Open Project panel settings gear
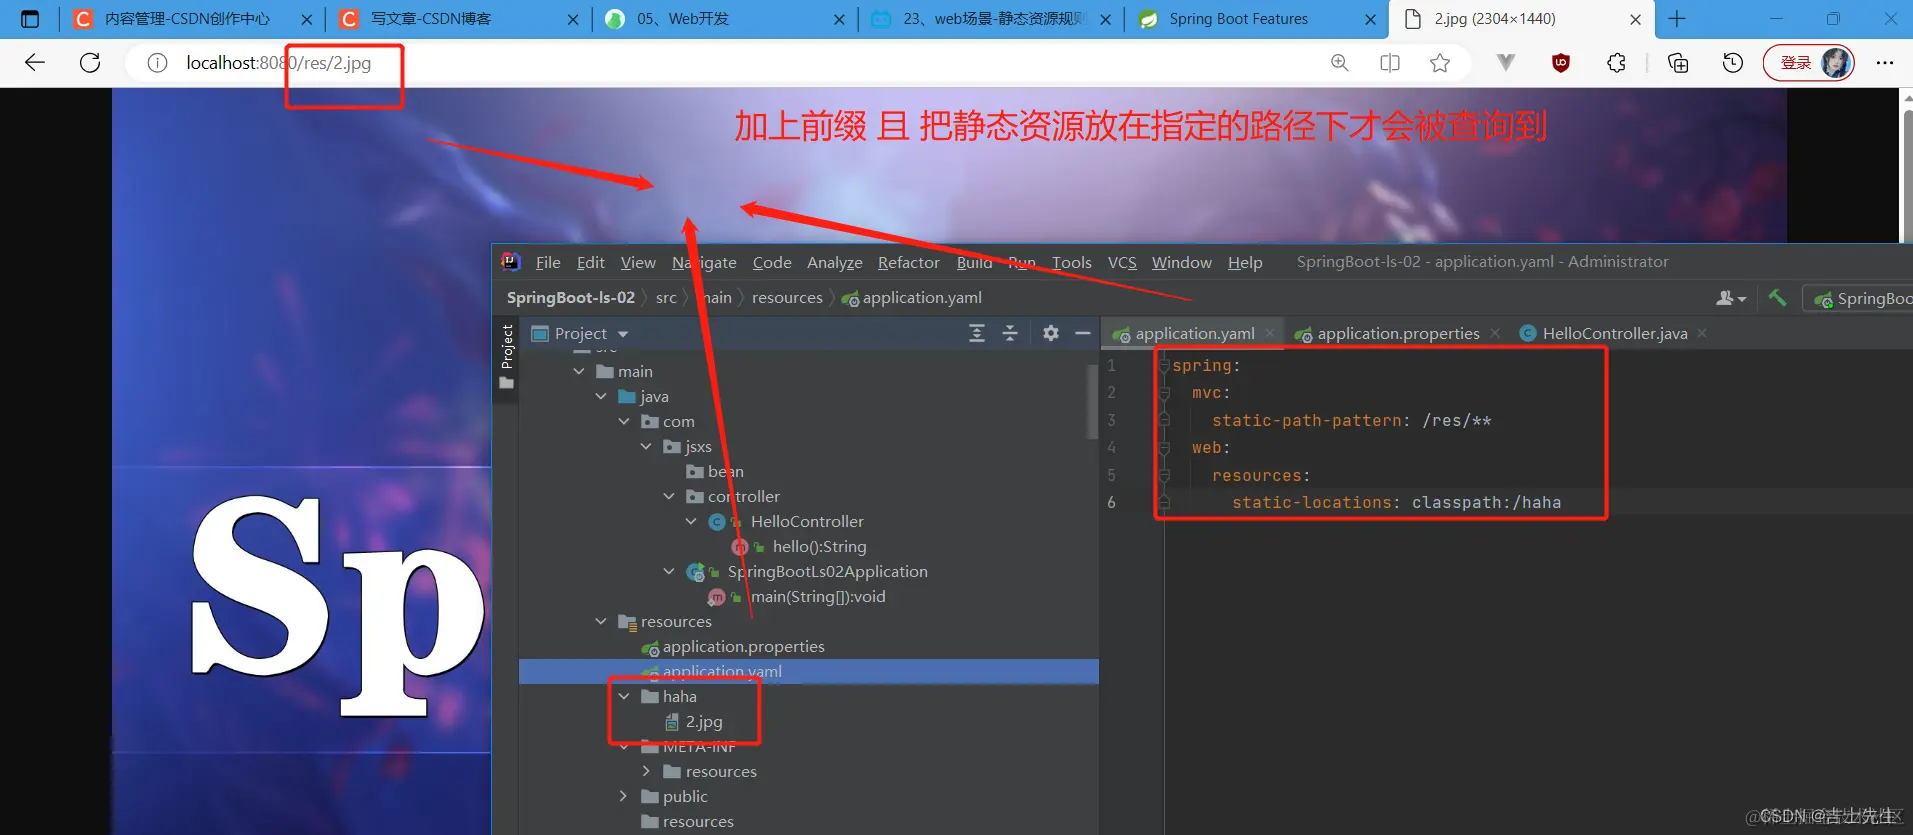This screenshot has width=1913, height=835. coord(1051,333)
